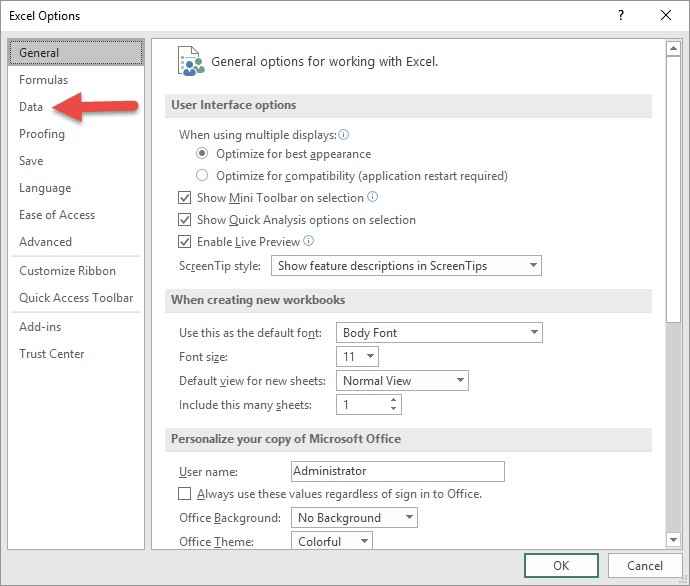Click the info icon next to Live Preview
Viewport: 690px width, 586px height.
coord(309,241)
